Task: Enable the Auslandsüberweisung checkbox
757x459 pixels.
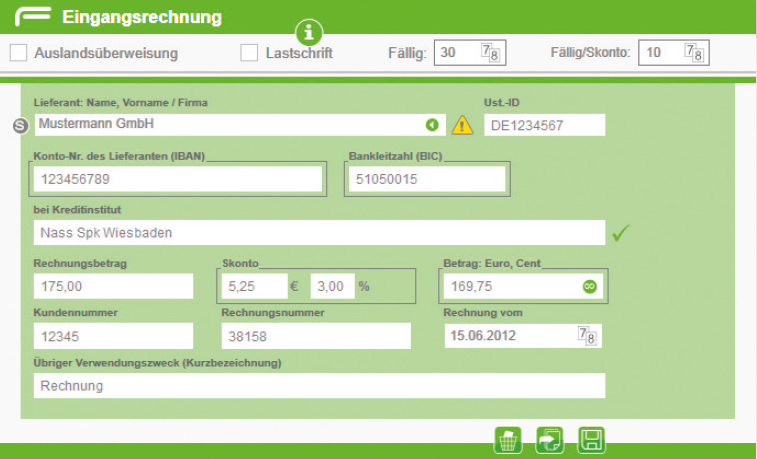Action: tap(18, 53)
